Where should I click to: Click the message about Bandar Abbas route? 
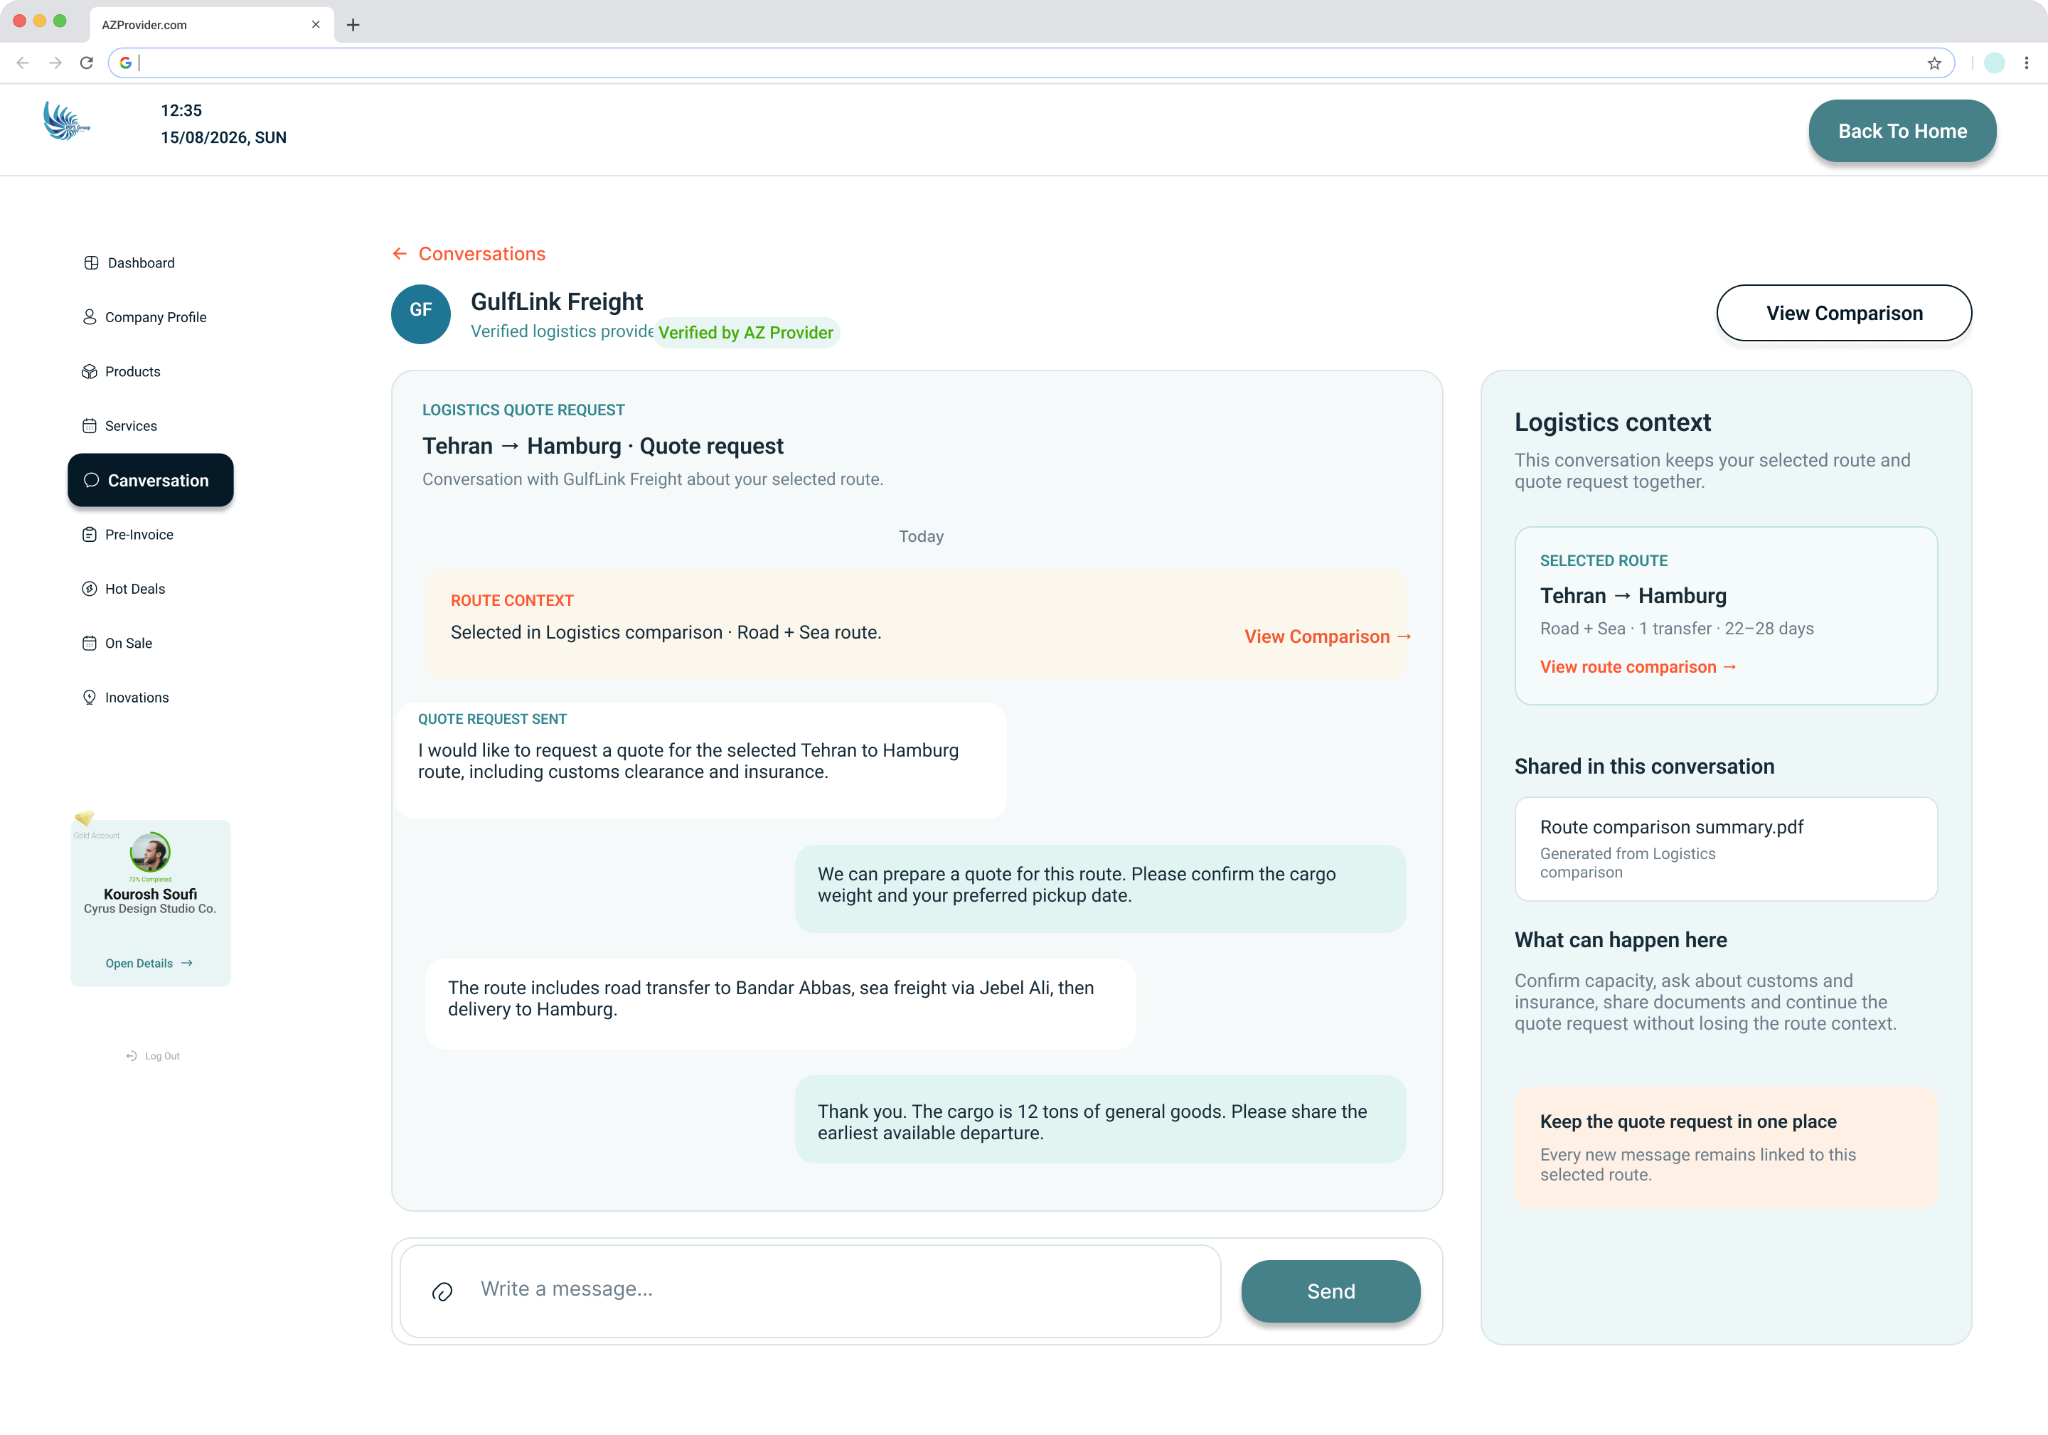pos(781,1004)
